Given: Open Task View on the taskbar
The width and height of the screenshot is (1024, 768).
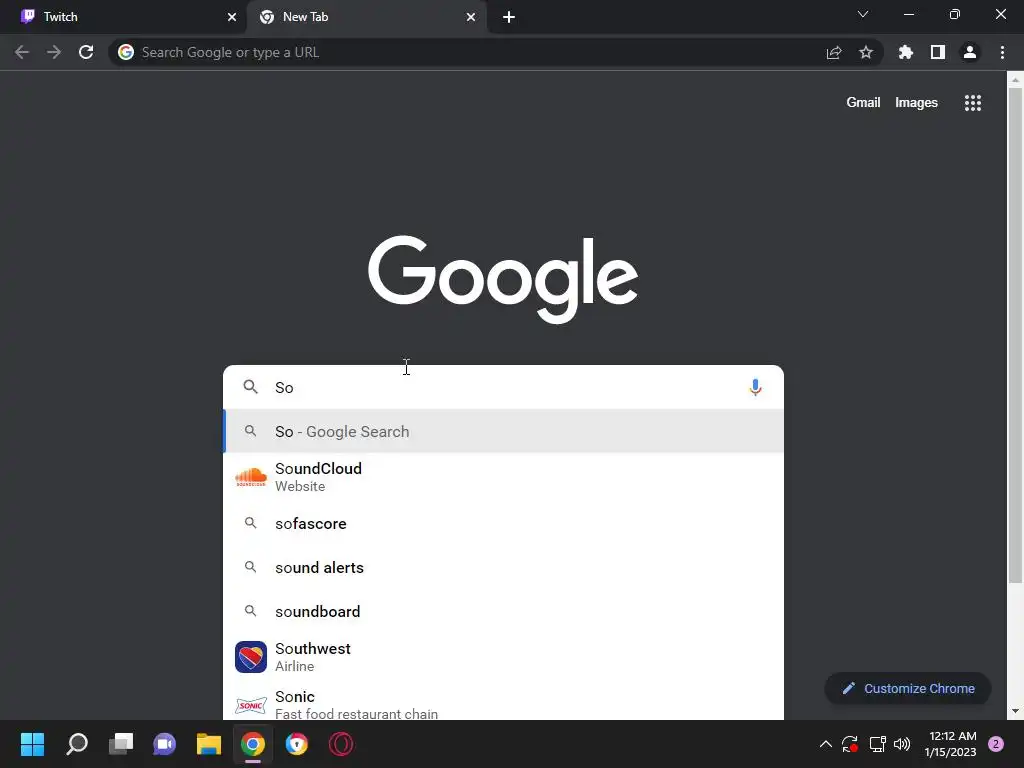Looking at the screenshot, I should (x=121, y=744).
